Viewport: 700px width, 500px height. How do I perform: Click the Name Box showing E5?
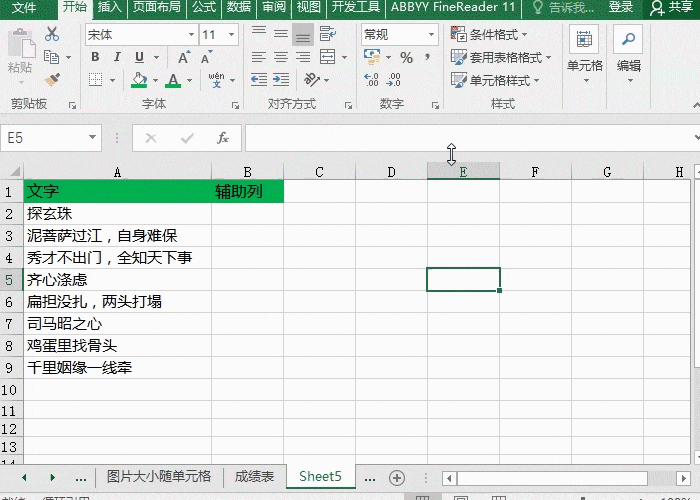(x=42, y=138)
